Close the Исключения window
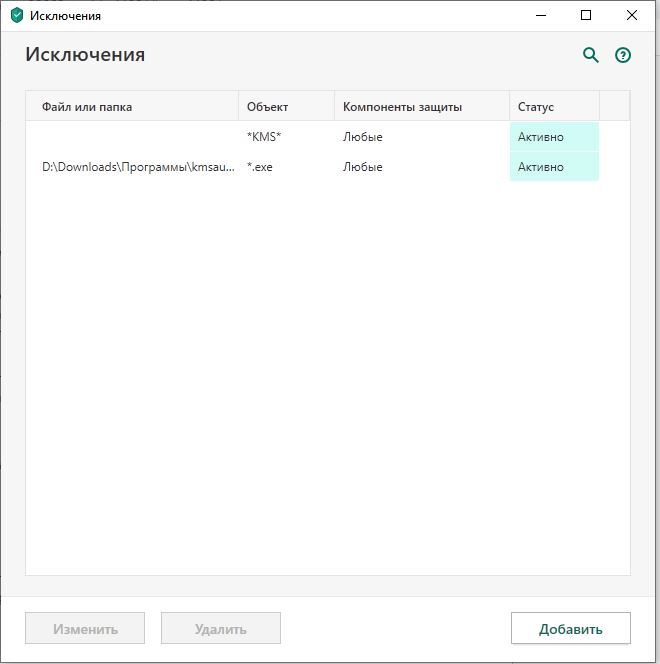This screenshot has height=664, width=660. (x=632, y=16)
